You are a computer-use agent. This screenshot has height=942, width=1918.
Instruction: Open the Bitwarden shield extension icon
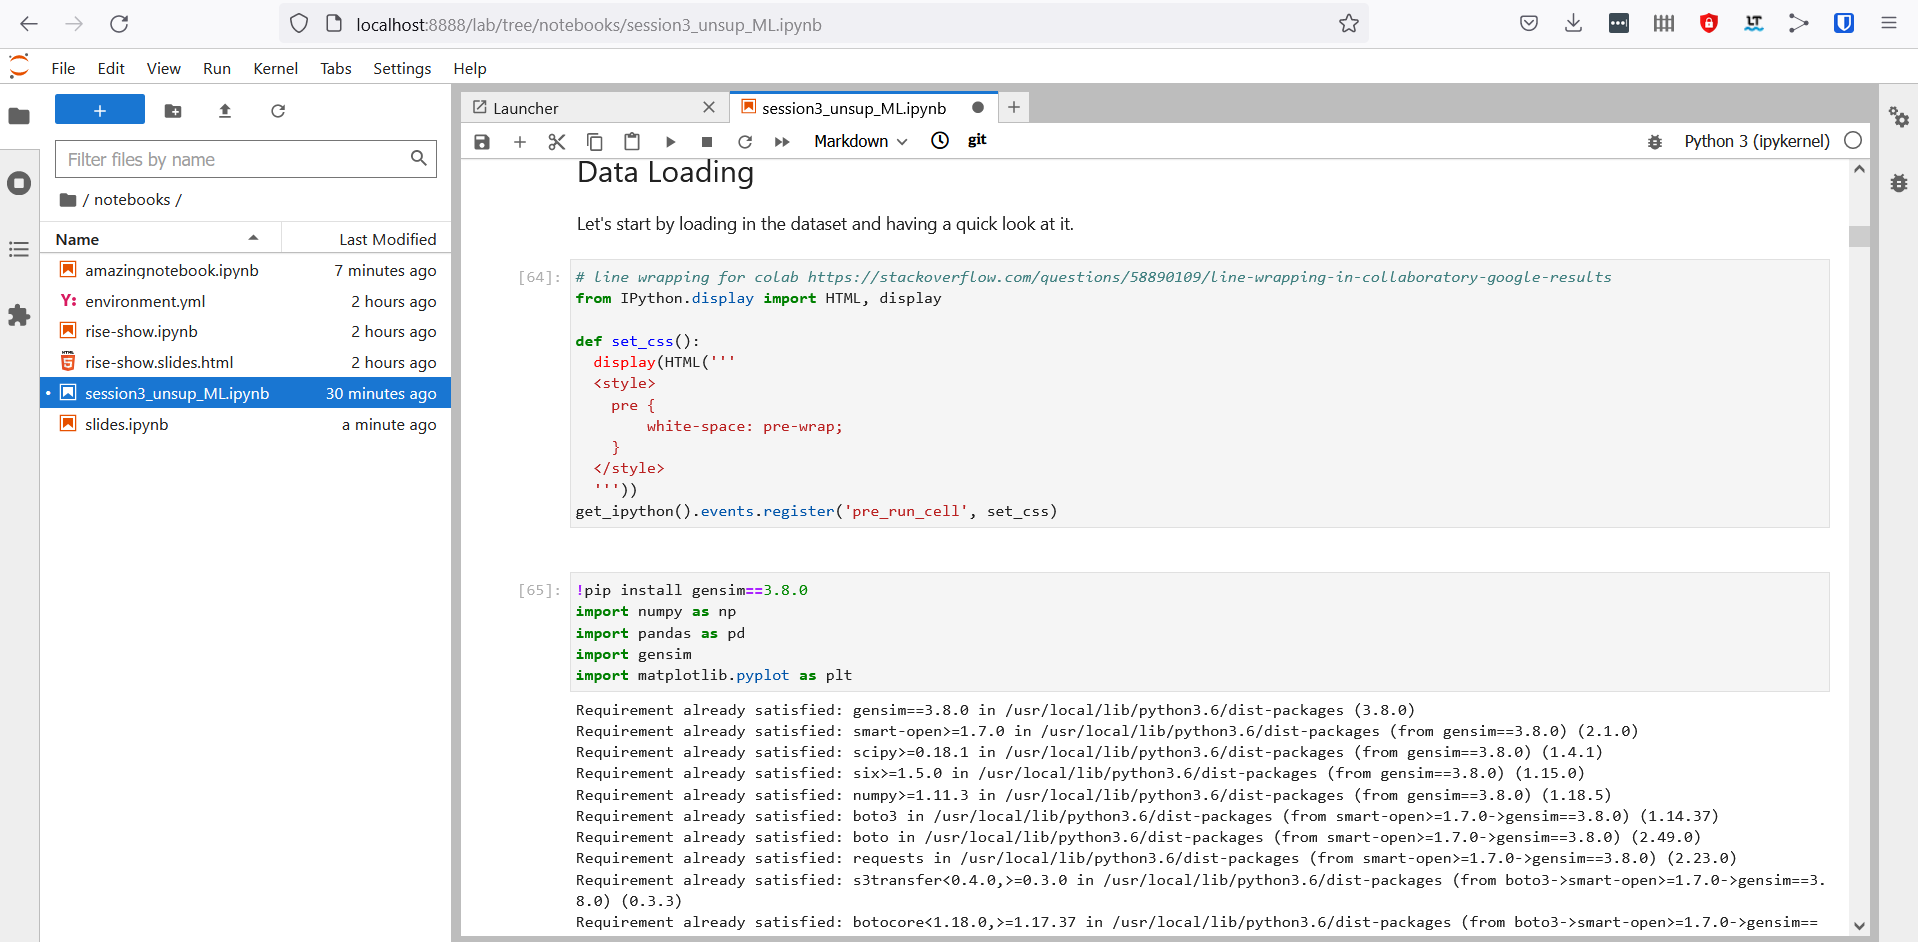(x=1844, y=23)
